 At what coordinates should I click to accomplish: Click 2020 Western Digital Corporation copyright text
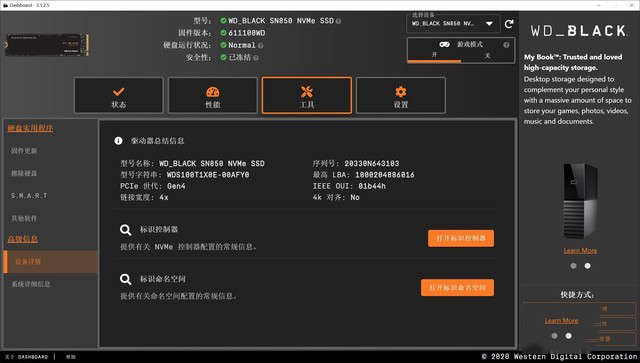[x=560, y=356]
